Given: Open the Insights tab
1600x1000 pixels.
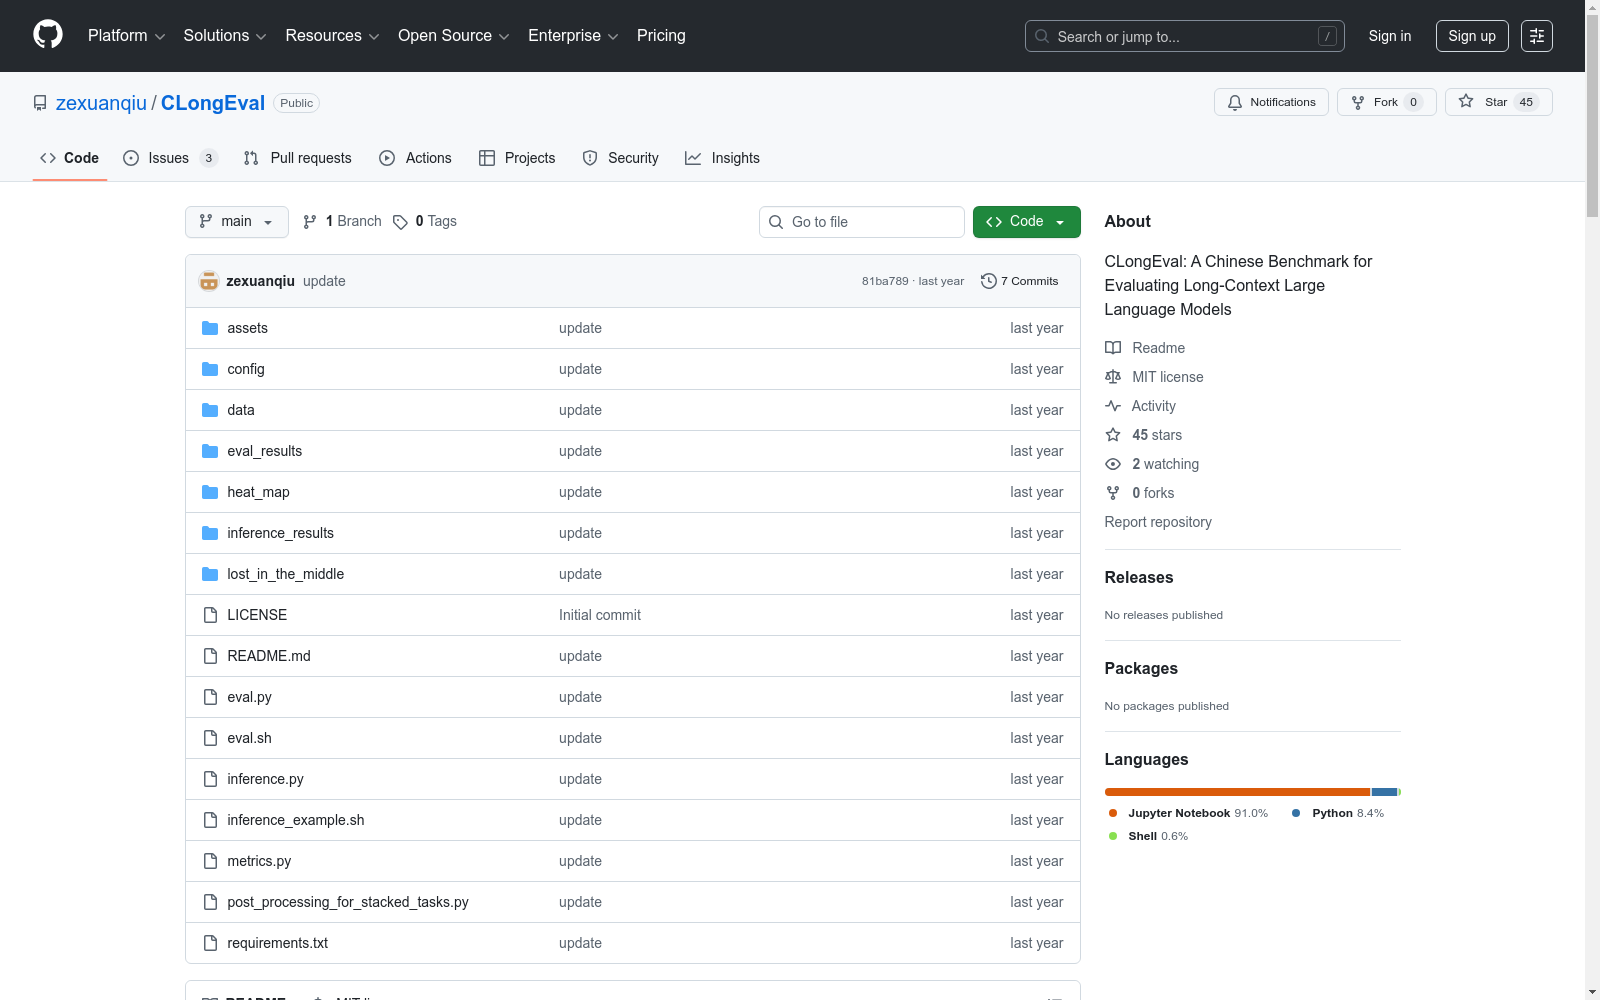Looking at the screenshot, I should 722,158.
